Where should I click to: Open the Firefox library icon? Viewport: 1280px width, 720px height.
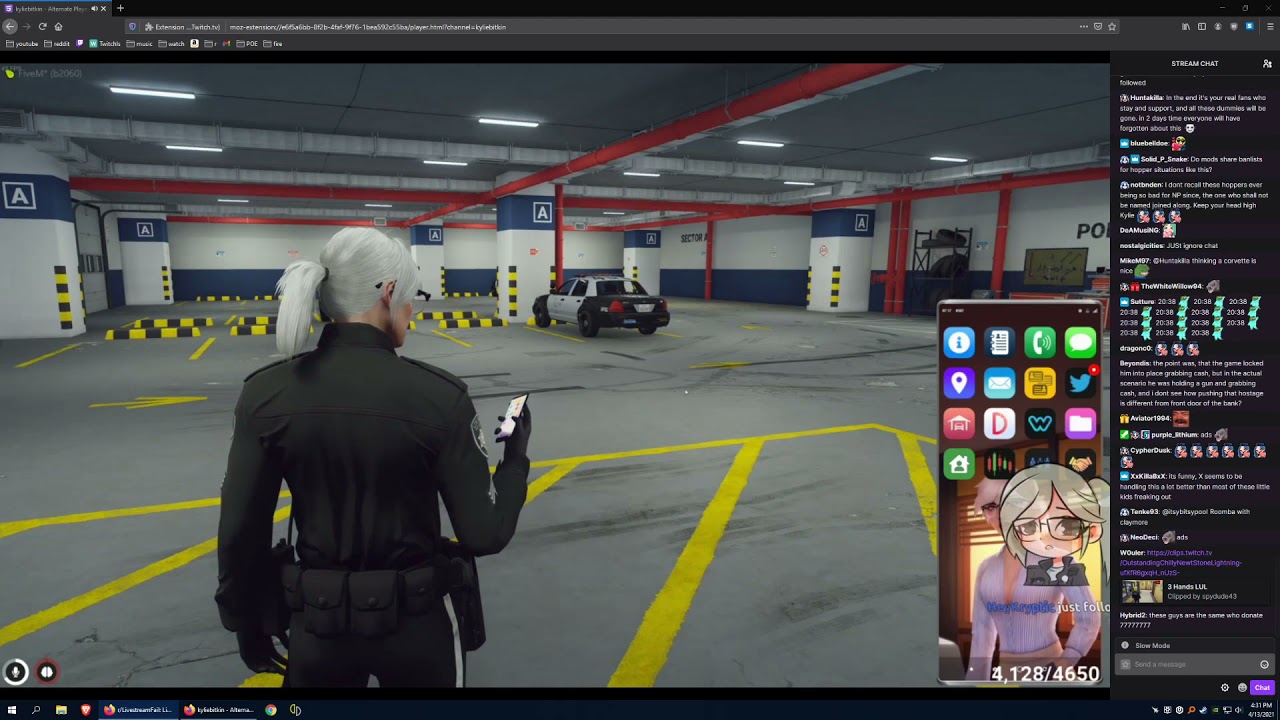1186,27
